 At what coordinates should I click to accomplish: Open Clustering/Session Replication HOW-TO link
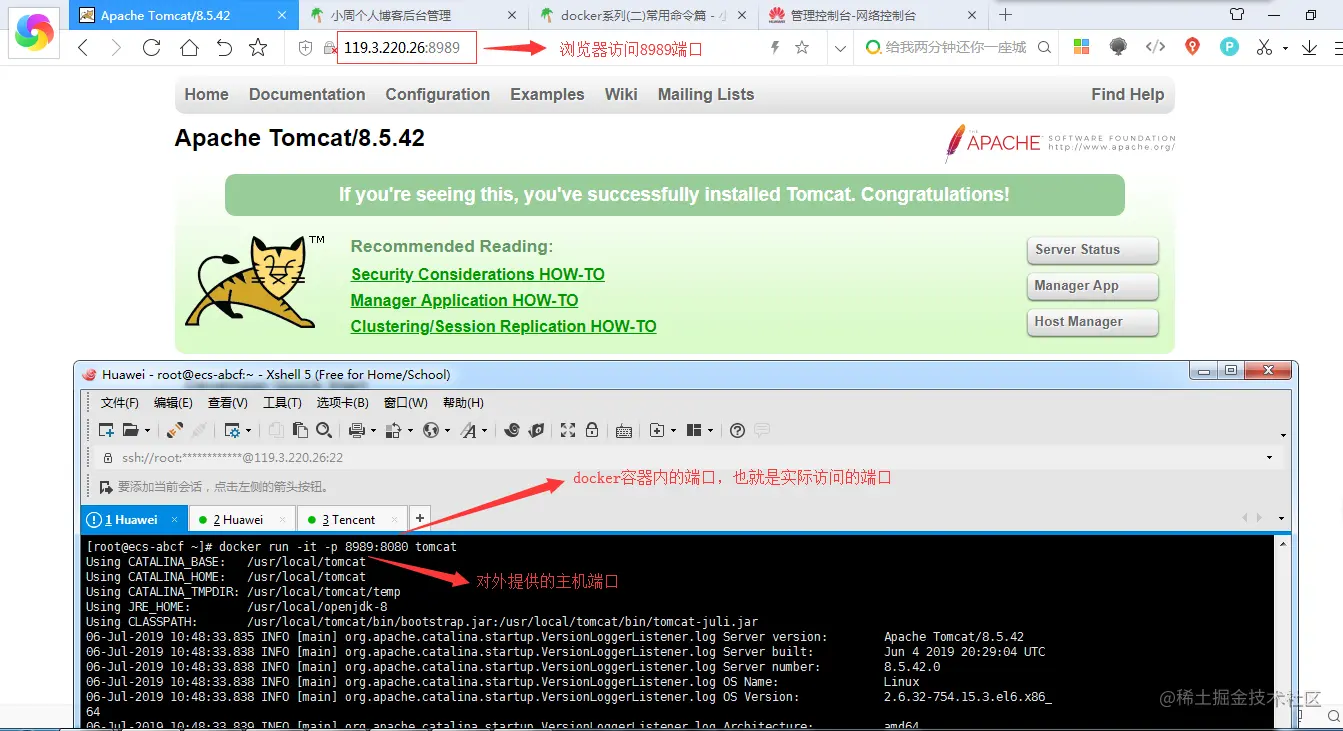[503, 326]
